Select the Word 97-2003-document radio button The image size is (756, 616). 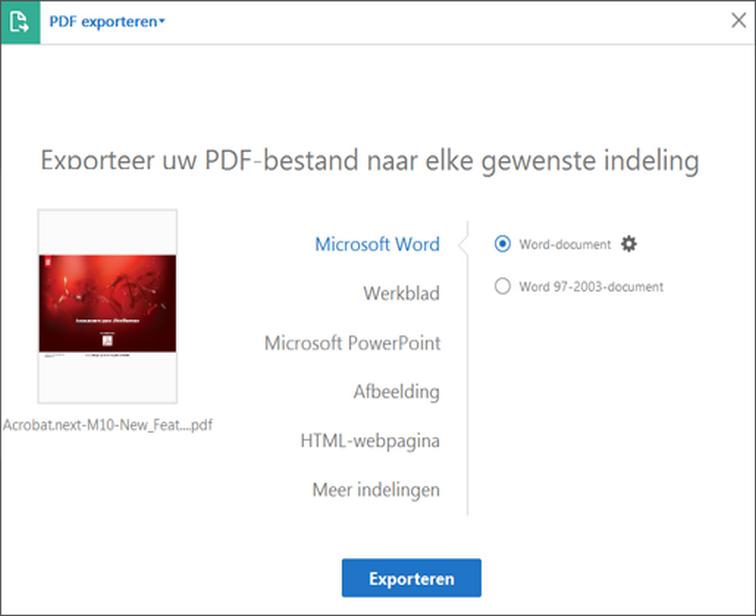pyautogui.click(x=502, y=287)
